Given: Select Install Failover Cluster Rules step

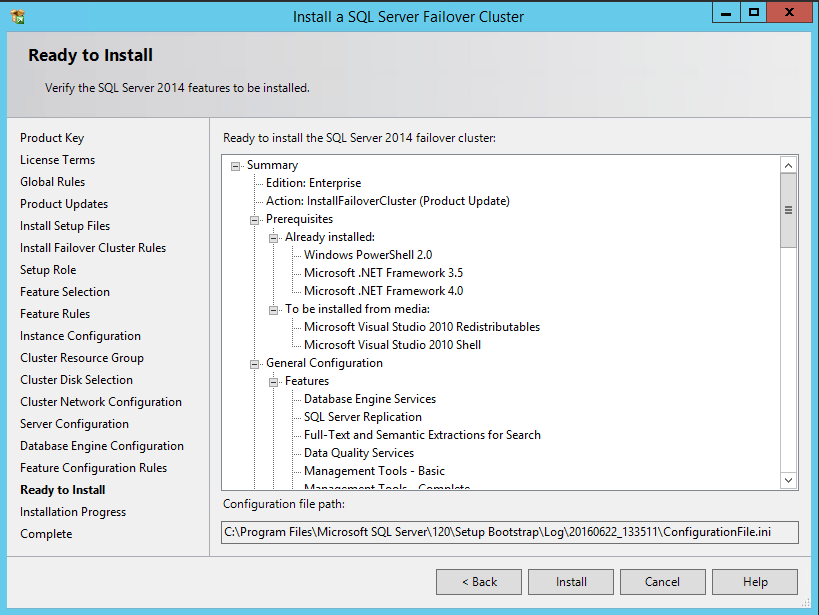Looking at the screenshot, I should 93,248.
